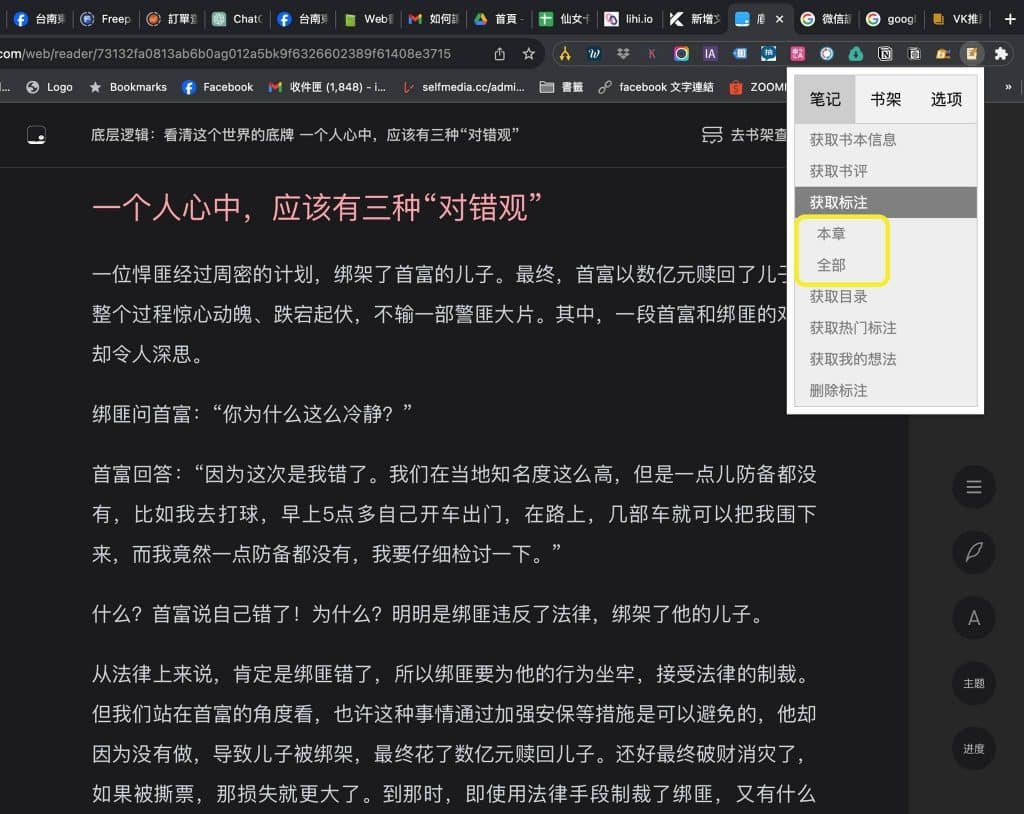This screenshot has height=814, width=1024.
Task: Open font size 'A' round button
Action: [x=974, y=617]
